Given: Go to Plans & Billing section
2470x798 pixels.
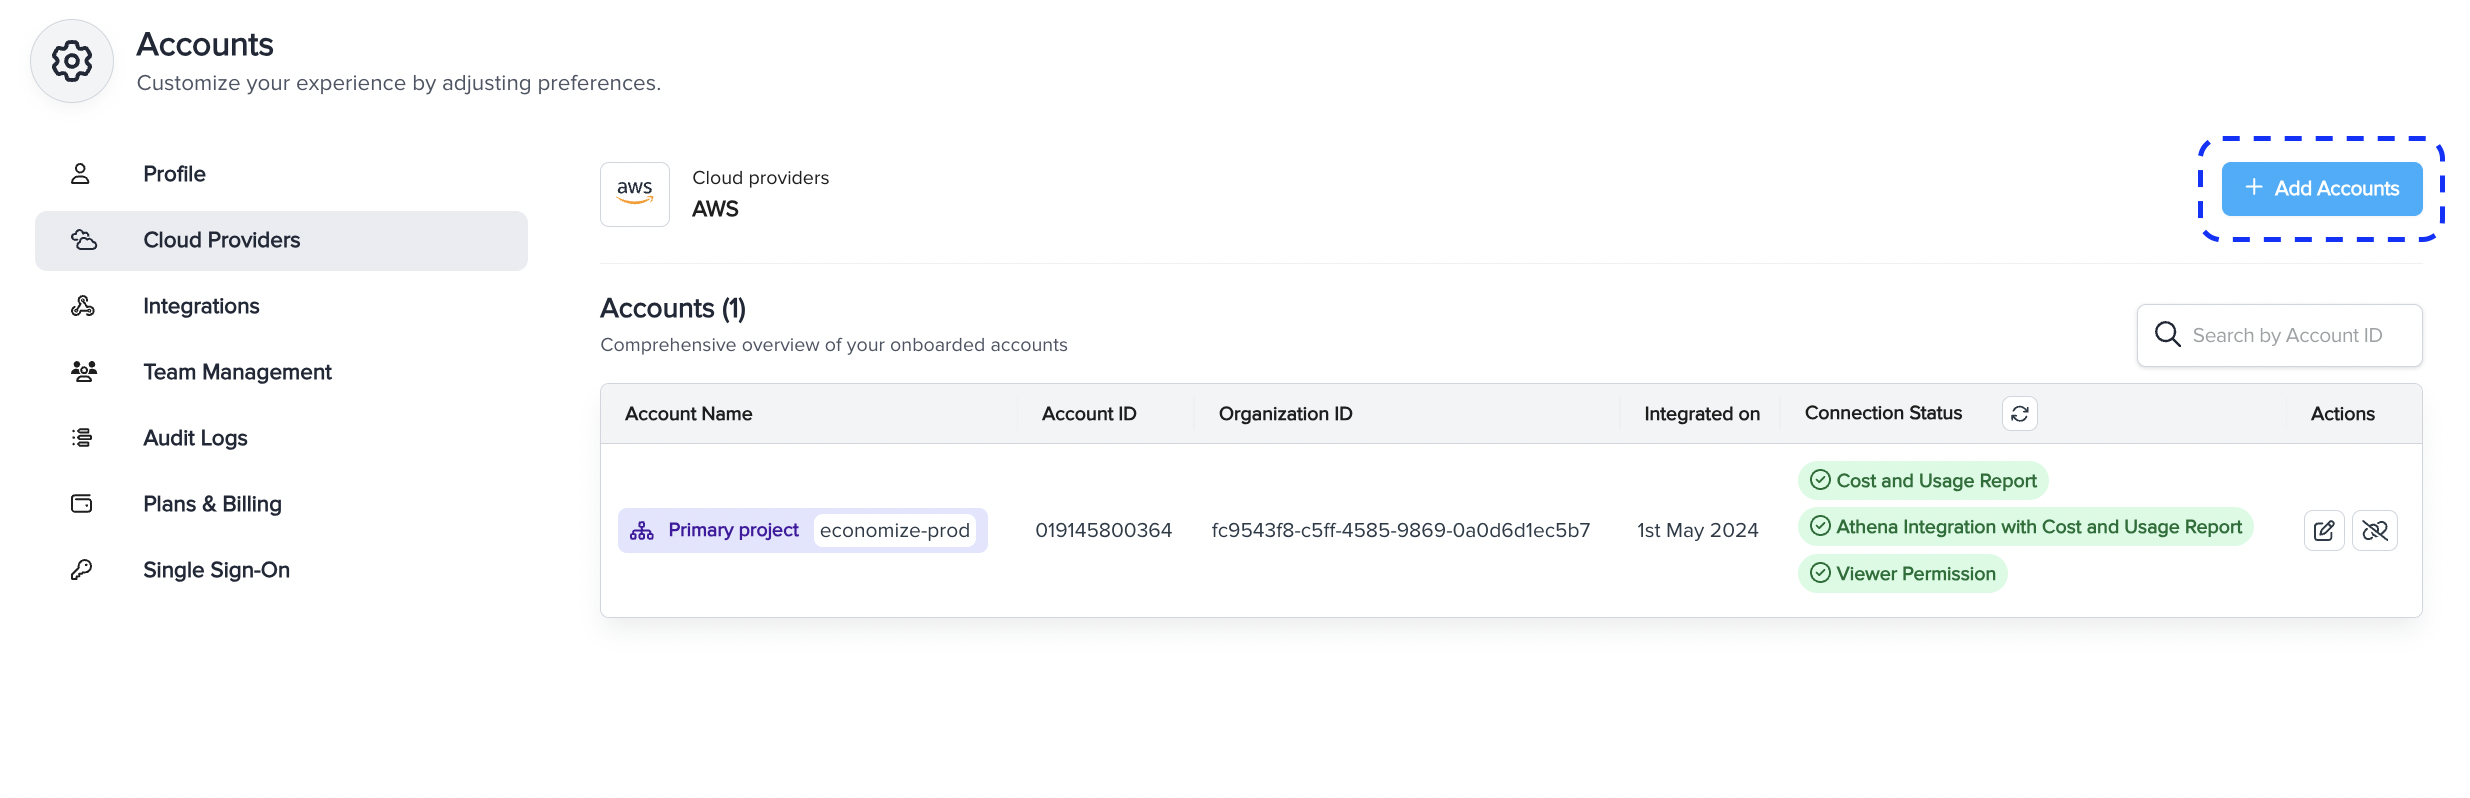Looking at the screenshot, I should (x=212, y=504).
